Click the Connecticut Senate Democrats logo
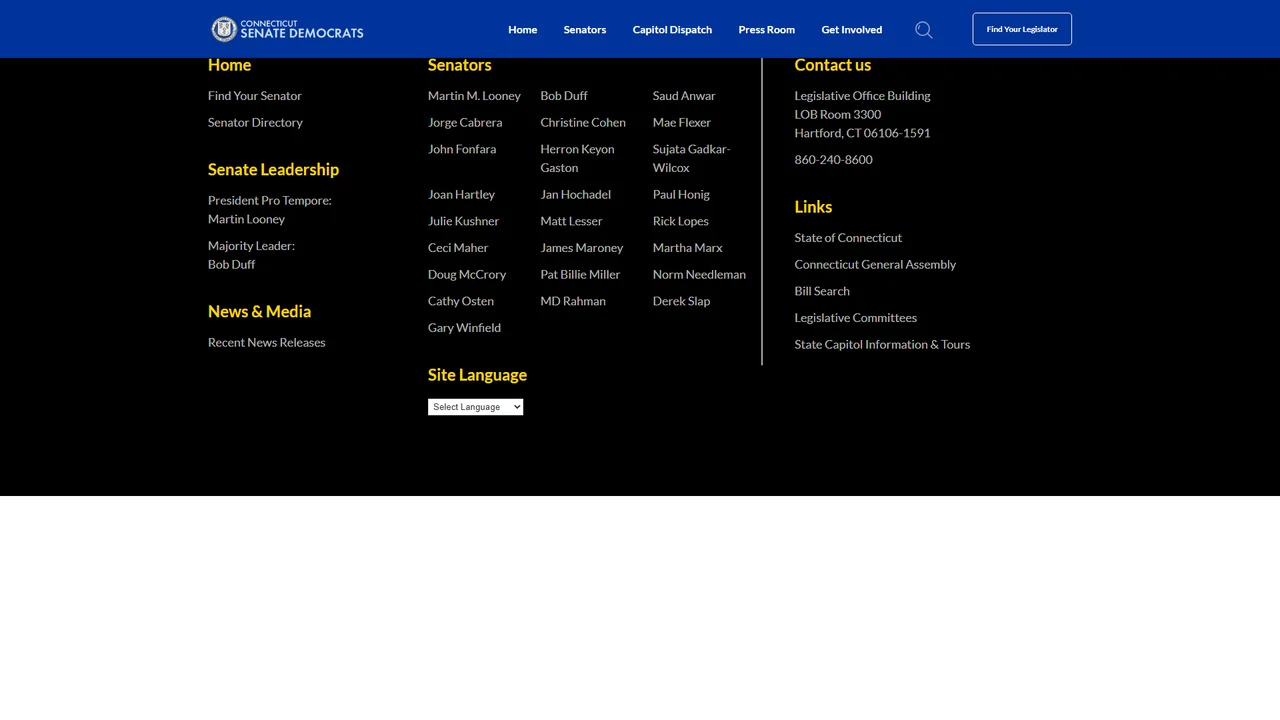 [x=287, y=29]
